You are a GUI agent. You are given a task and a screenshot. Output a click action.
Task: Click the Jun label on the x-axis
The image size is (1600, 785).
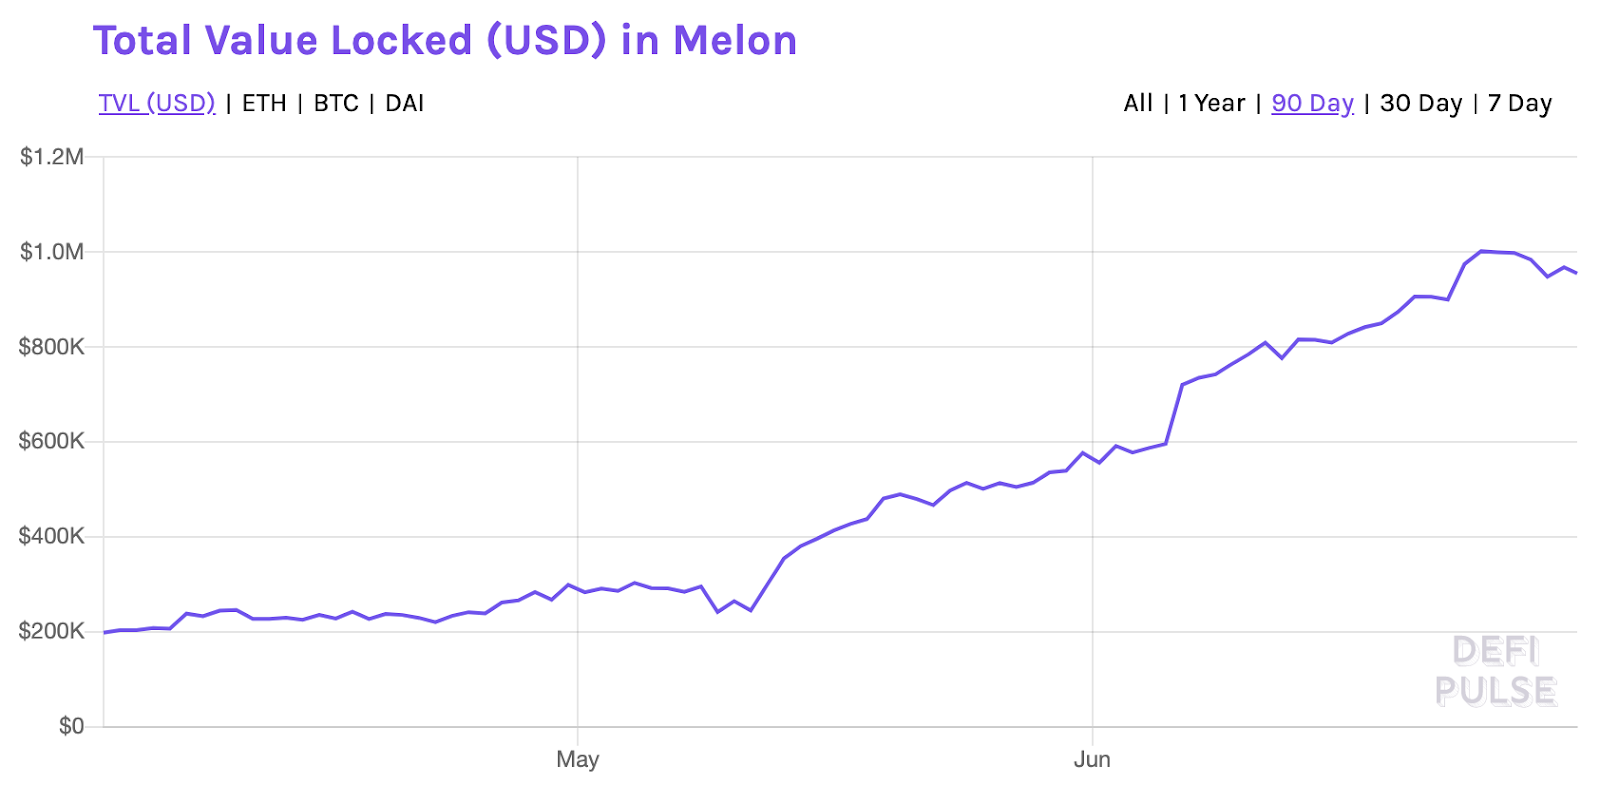[1092, 759]
